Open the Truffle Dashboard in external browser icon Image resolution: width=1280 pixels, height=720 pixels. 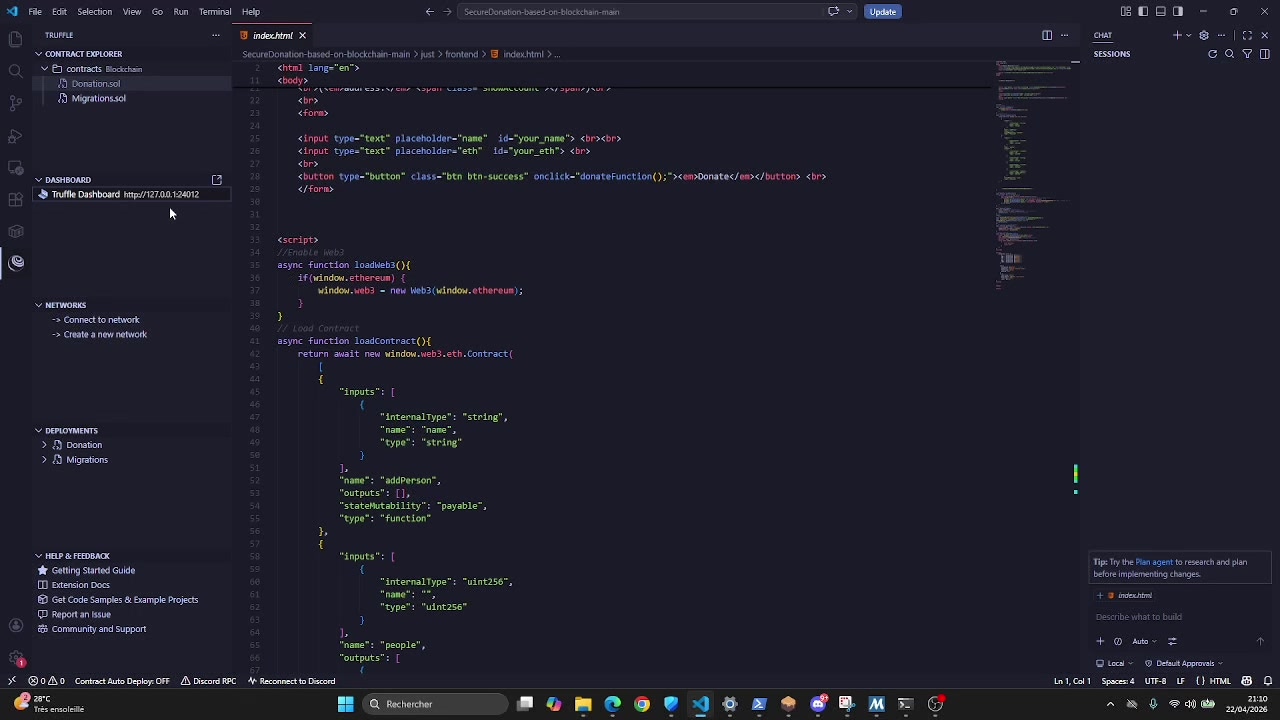click(216, 180)
